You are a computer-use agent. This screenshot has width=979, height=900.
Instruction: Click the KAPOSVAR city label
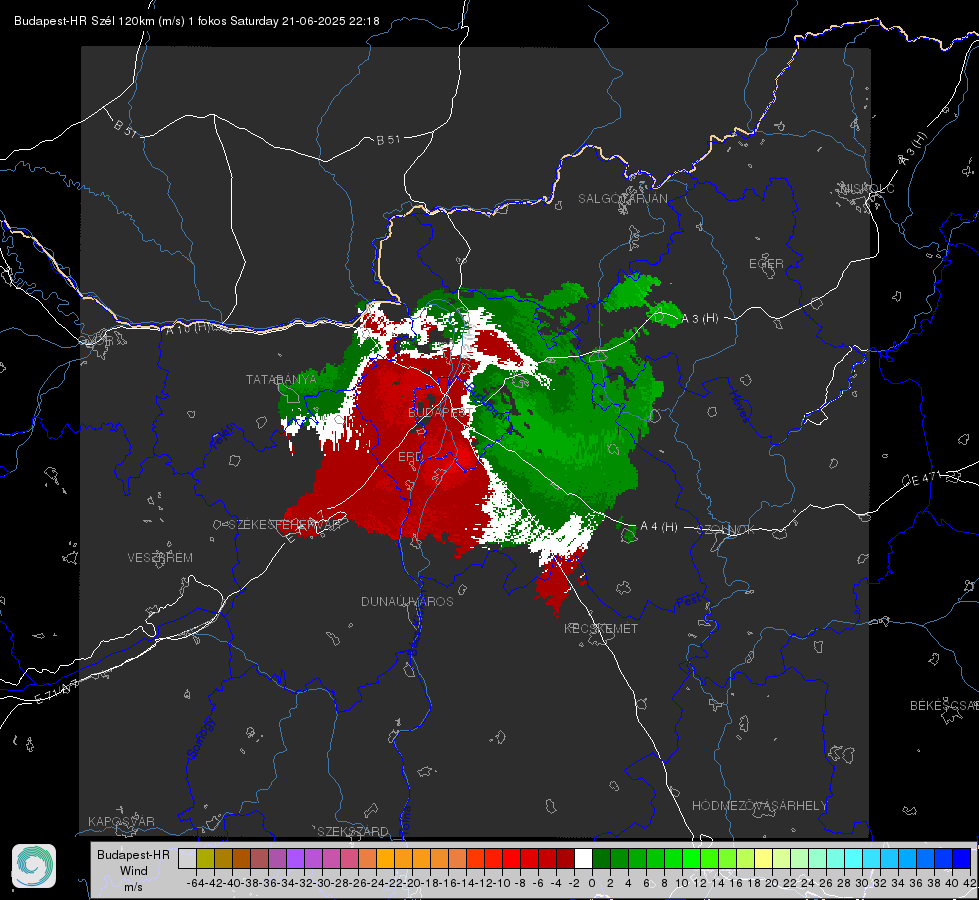pos(121,822)
